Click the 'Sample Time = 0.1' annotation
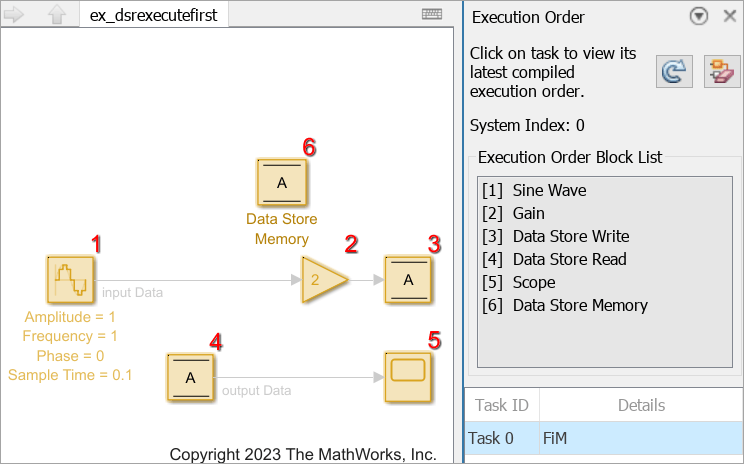Image resolution: width=744 pixels, height=464 pixels. [70, 375]
